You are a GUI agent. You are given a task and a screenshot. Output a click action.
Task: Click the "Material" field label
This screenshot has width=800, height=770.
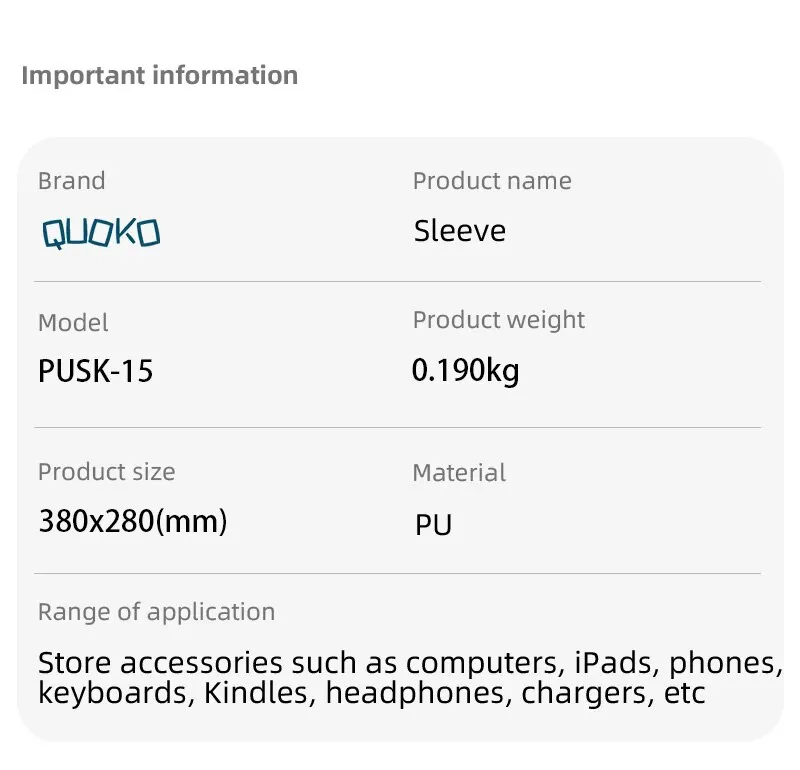459,473
